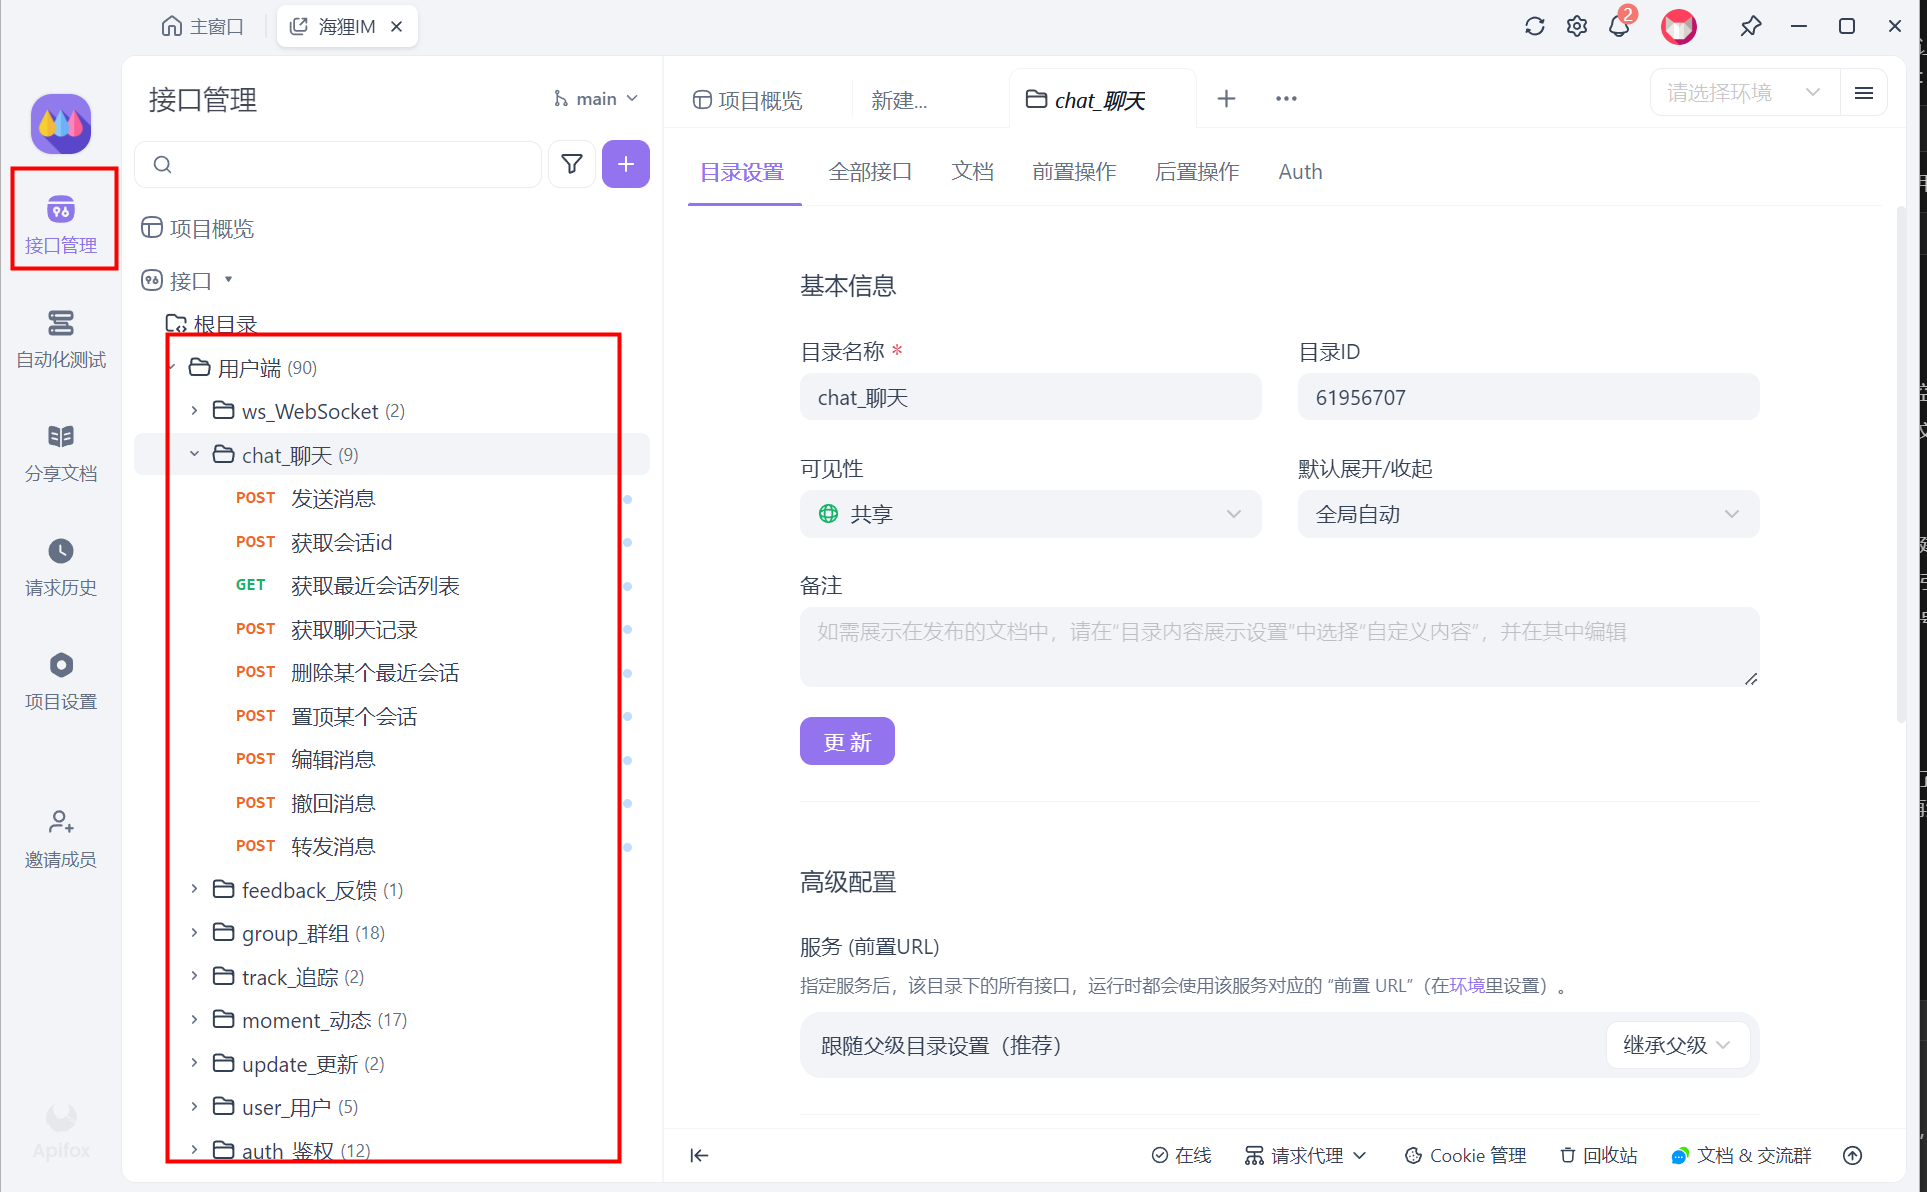
Task: Open the 请求历史 sidebar section
Action: [x=61, y=567]
